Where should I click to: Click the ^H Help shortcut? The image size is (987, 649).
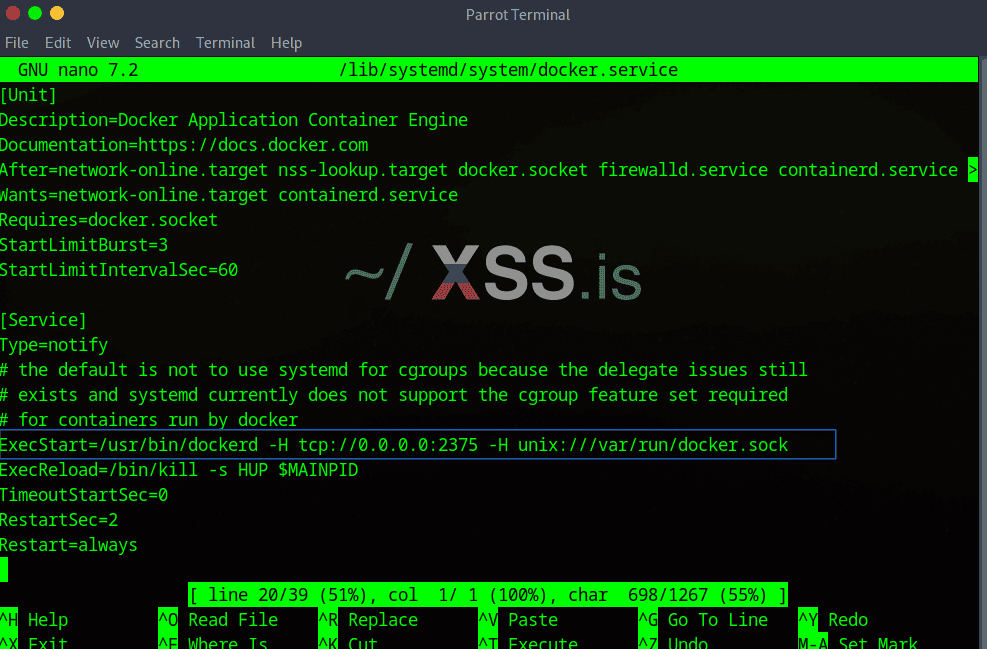(x=34, y=620)
